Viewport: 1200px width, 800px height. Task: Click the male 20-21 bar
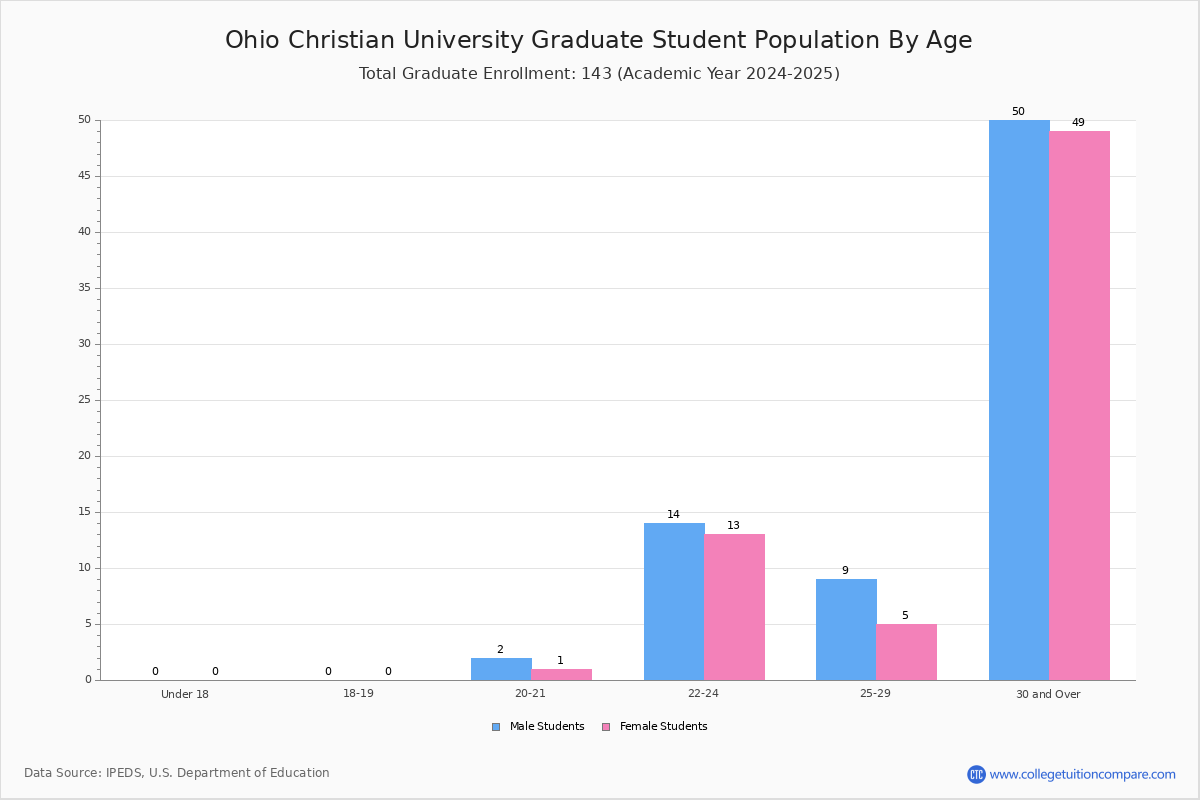click(501, 669)
